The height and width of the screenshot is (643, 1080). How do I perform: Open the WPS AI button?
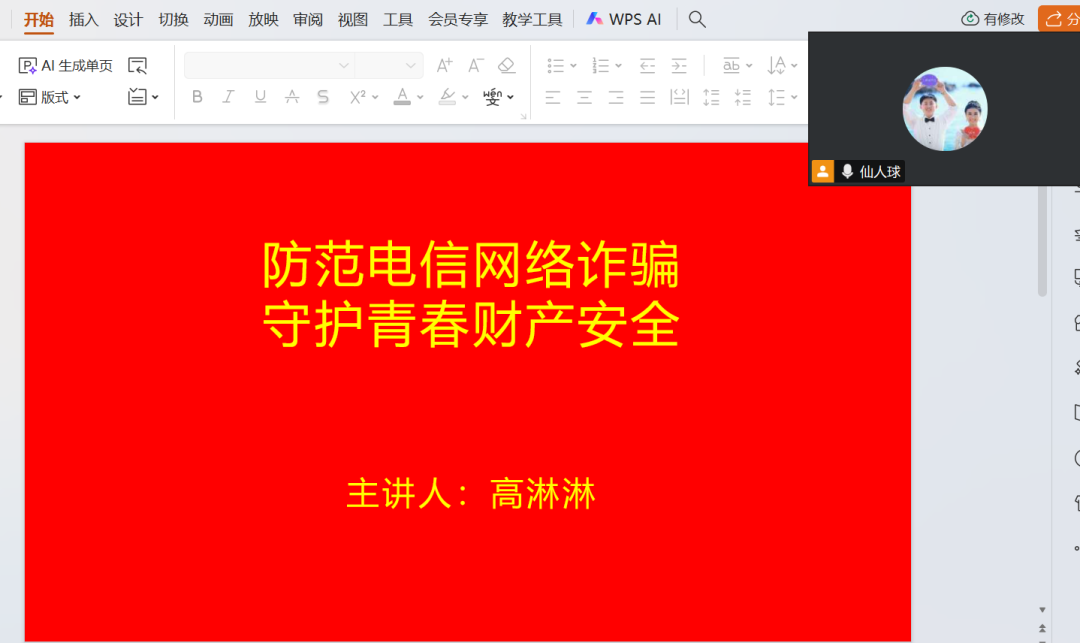[624, 19]
